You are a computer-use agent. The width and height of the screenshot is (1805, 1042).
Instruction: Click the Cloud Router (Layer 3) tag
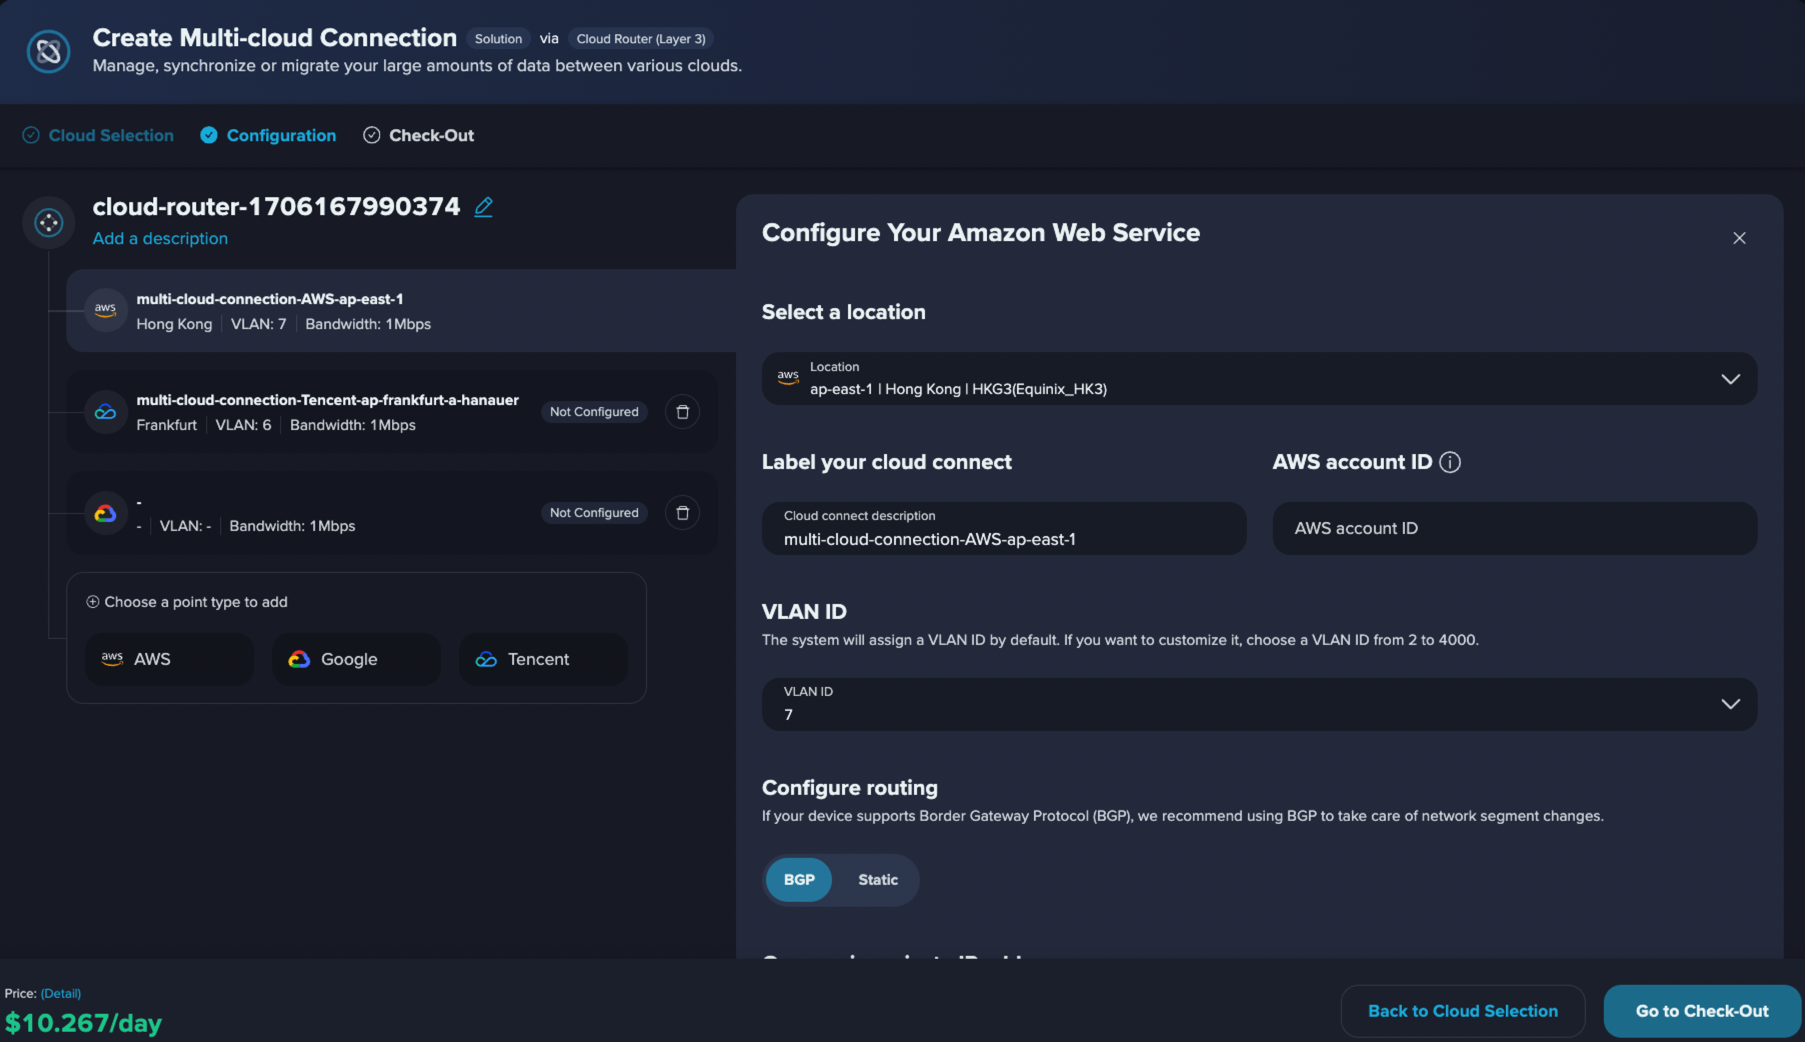641,39
